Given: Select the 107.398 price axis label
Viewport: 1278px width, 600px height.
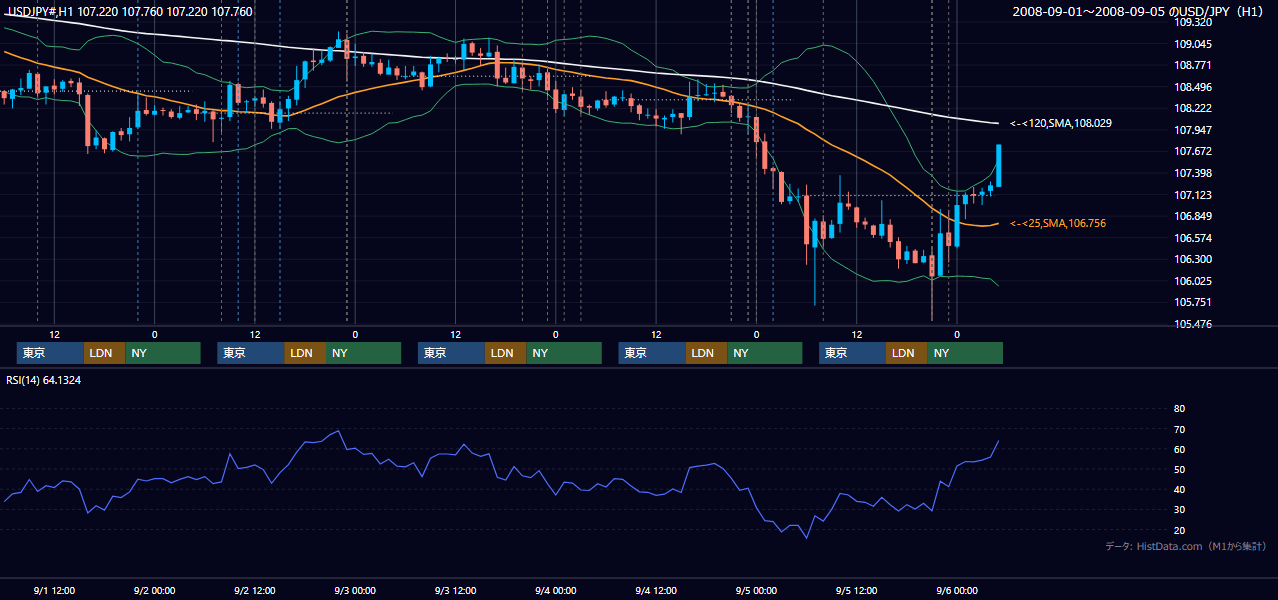Looking at the screenshot, I should pos(1193,173).
